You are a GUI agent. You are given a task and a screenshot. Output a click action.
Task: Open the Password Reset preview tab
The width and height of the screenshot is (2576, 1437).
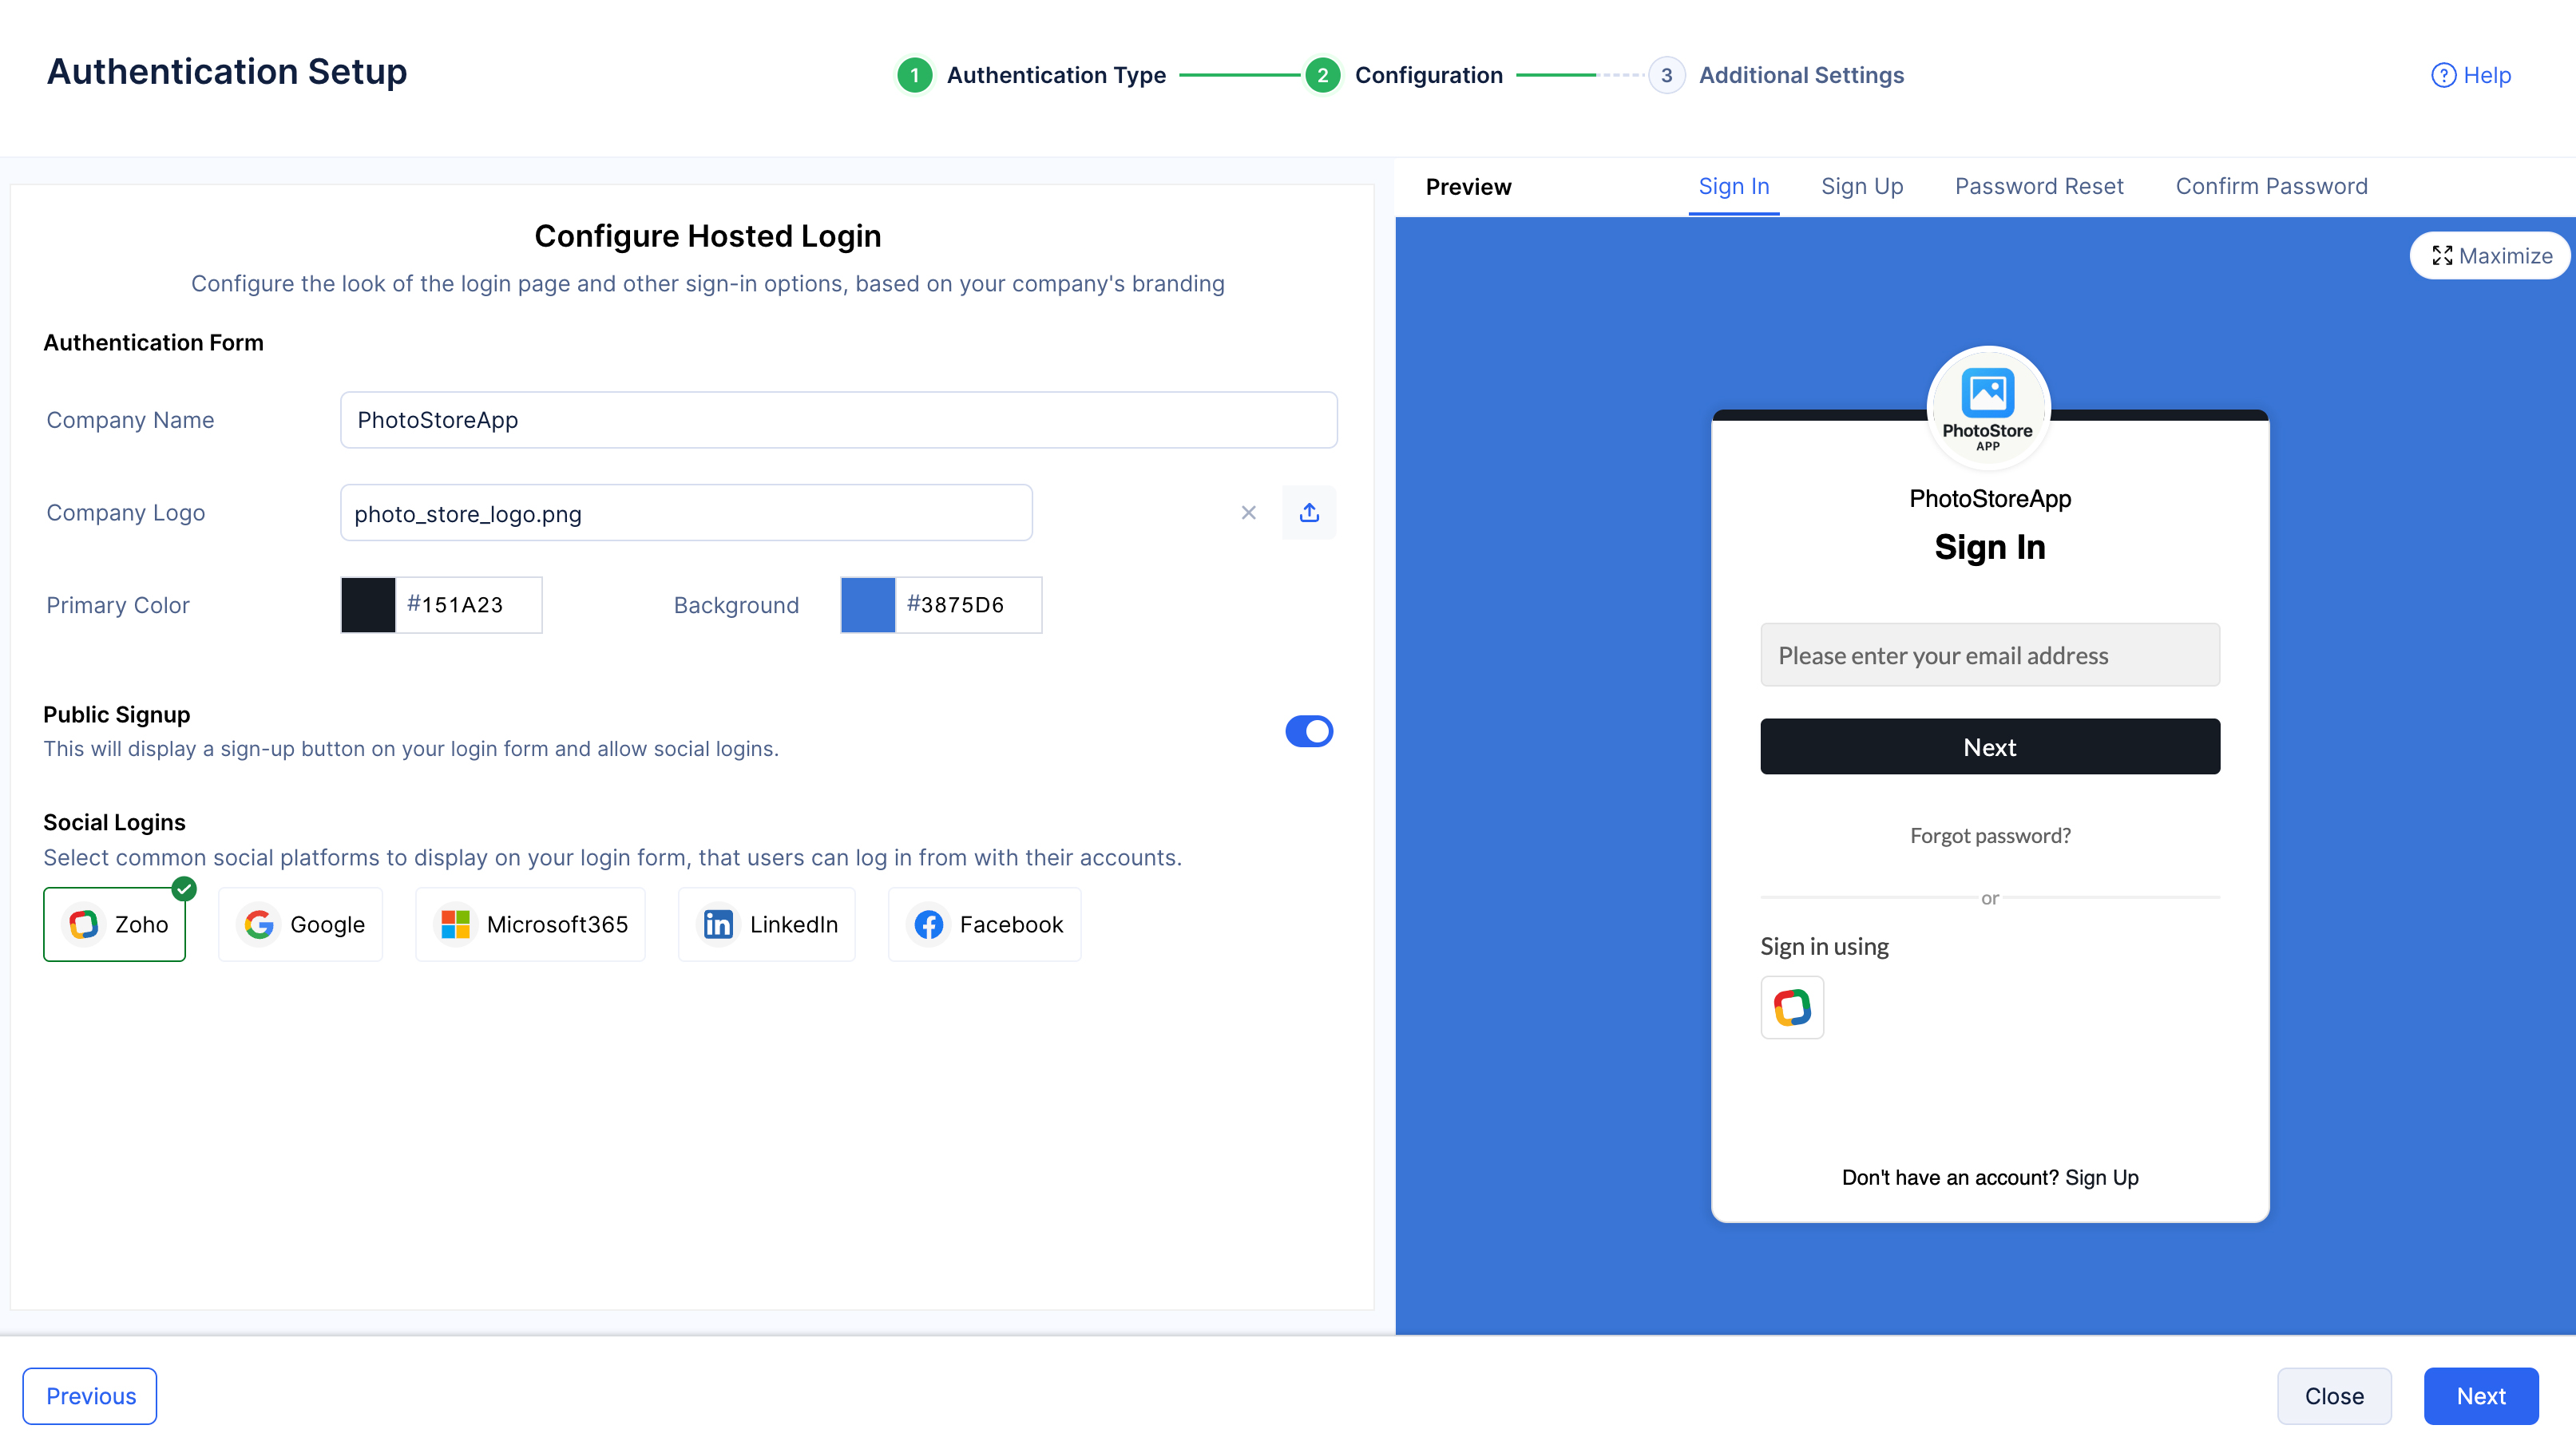(2038, 186)
